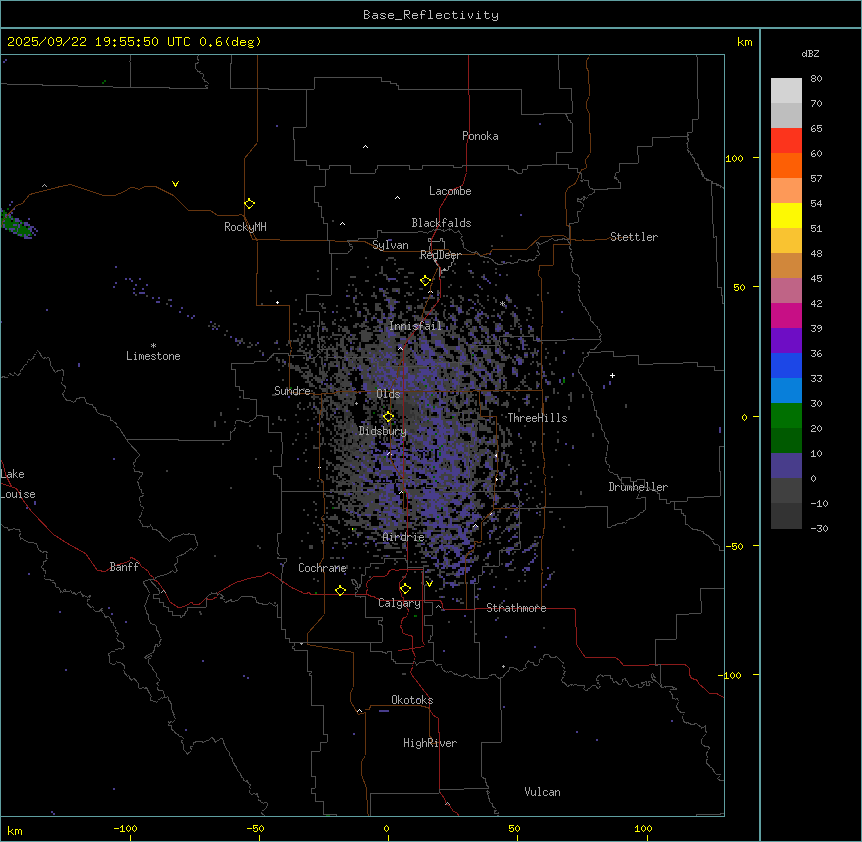Click the Vulcan city label
This screenshot has height=842, width=862.
[x=542, y=792]
